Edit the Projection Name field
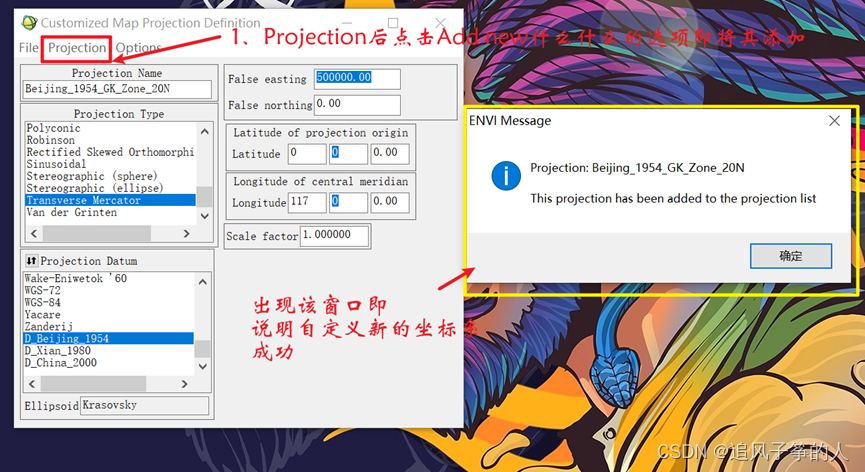The height and width of the screenshot is (472, 865). pyautogui.click(x=118, y=89)
